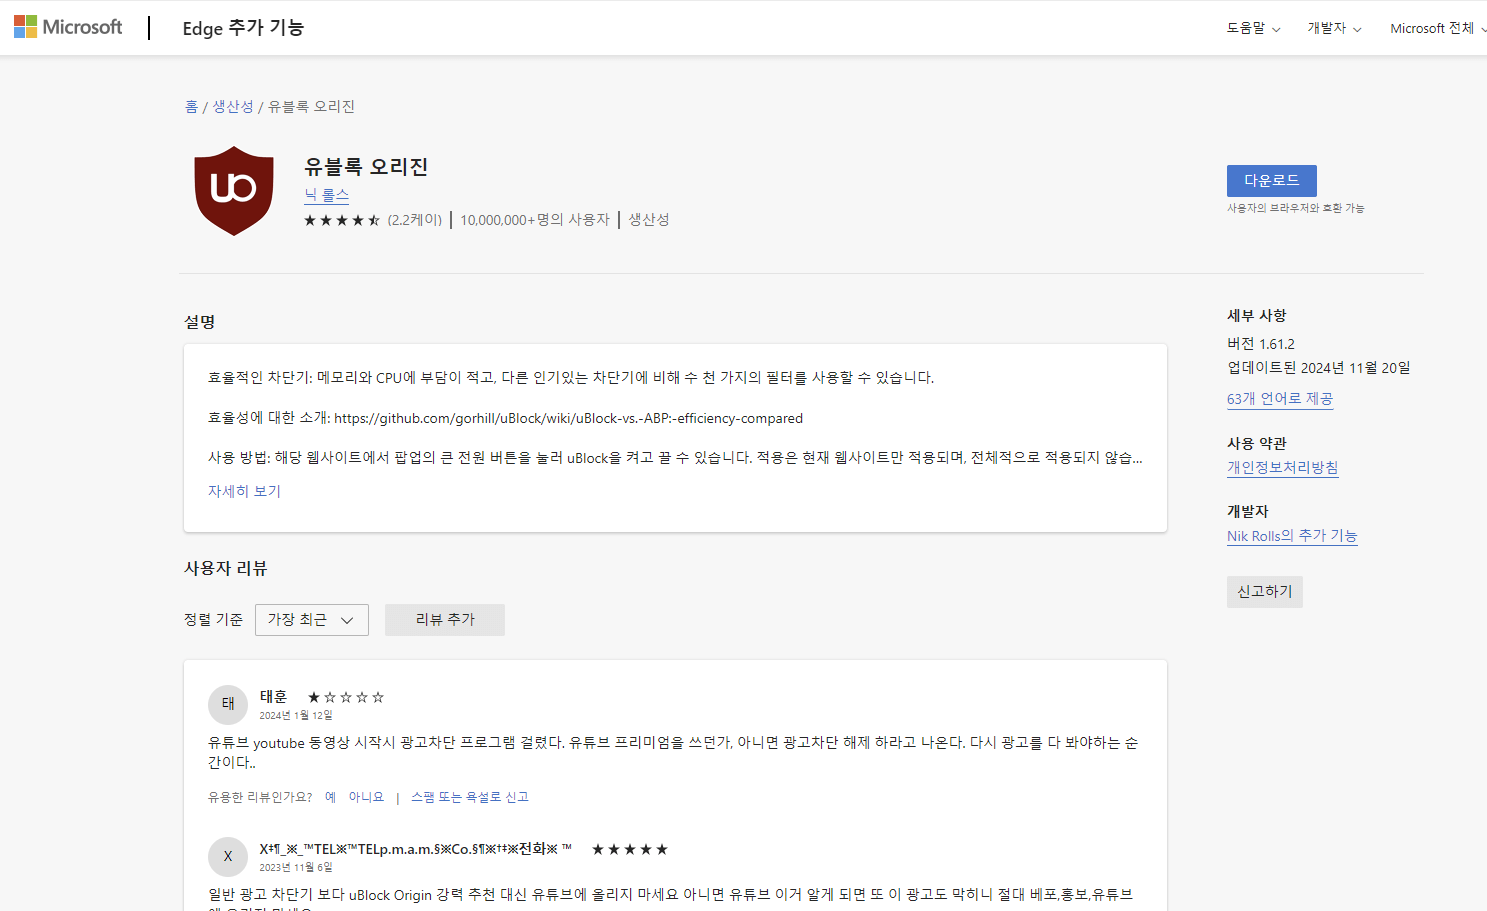Open the 가장 최근 sort dropdown
This screenshot has width=1487, height=911.
coord(311,620)
